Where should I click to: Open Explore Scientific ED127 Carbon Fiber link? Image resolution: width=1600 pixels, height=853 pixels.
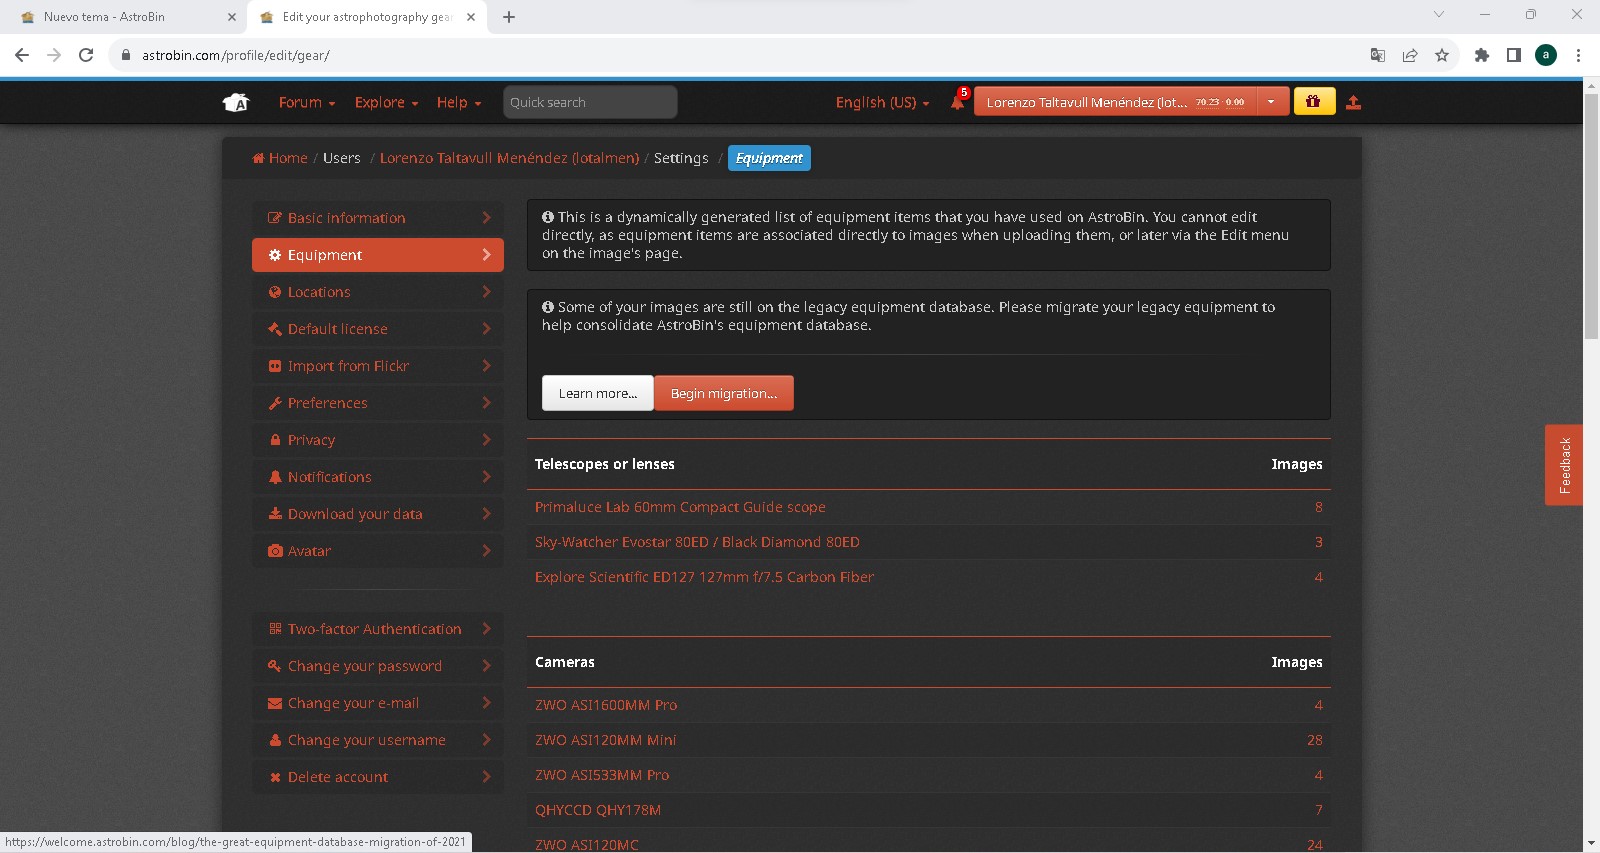pos(704,577)
